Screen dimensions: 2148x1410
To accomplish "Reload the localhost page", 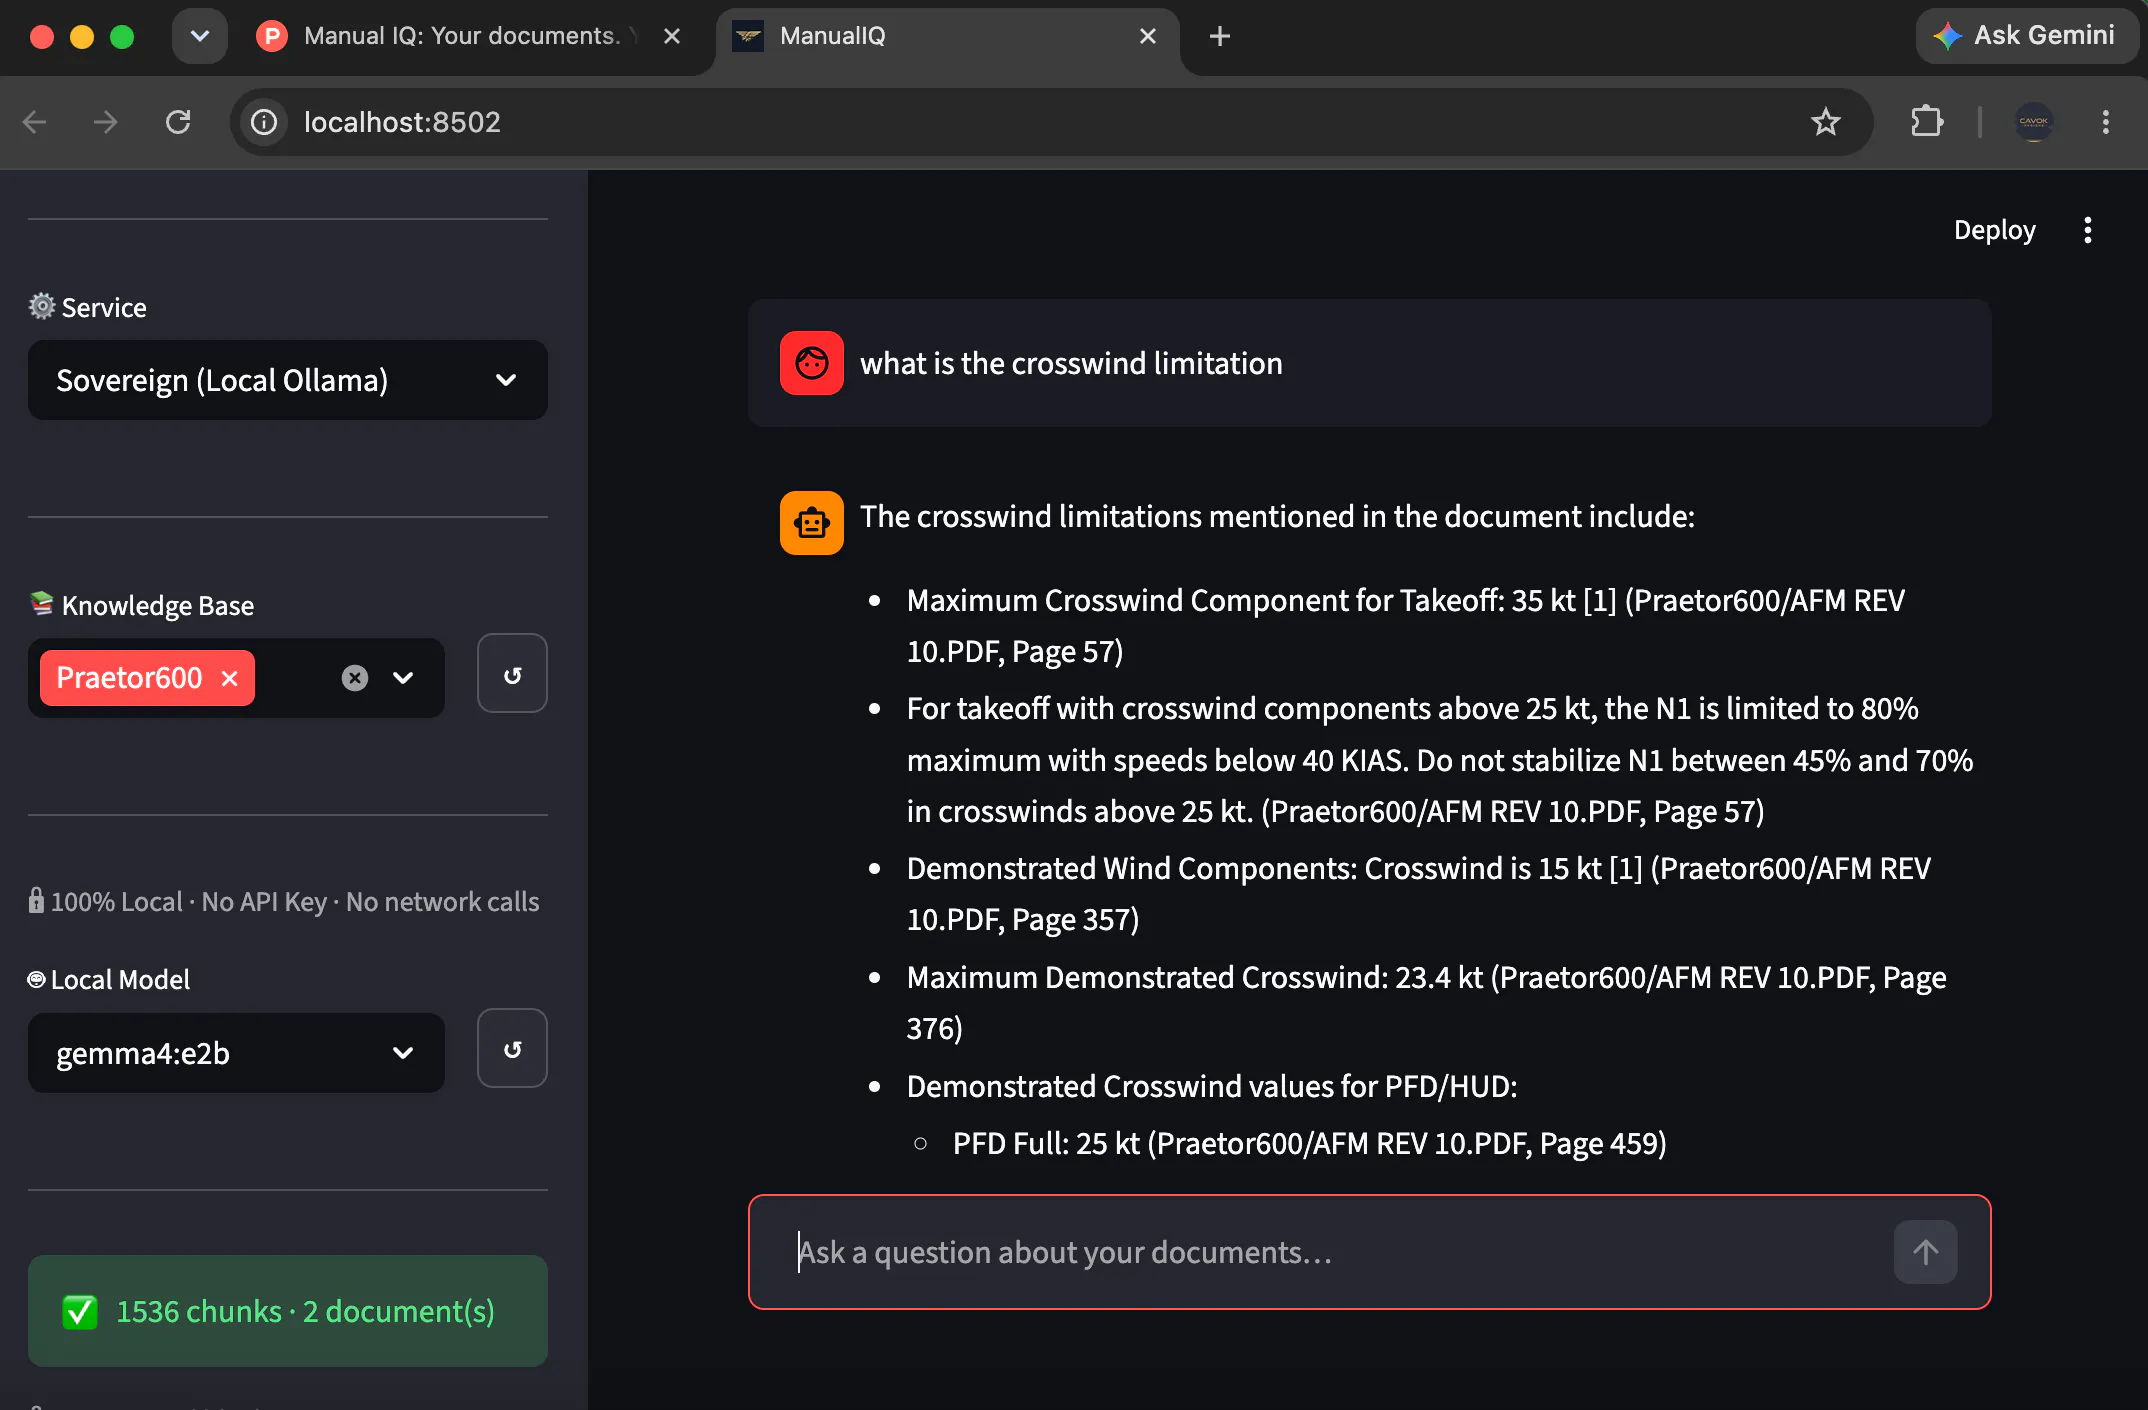I will pos(178,122).
